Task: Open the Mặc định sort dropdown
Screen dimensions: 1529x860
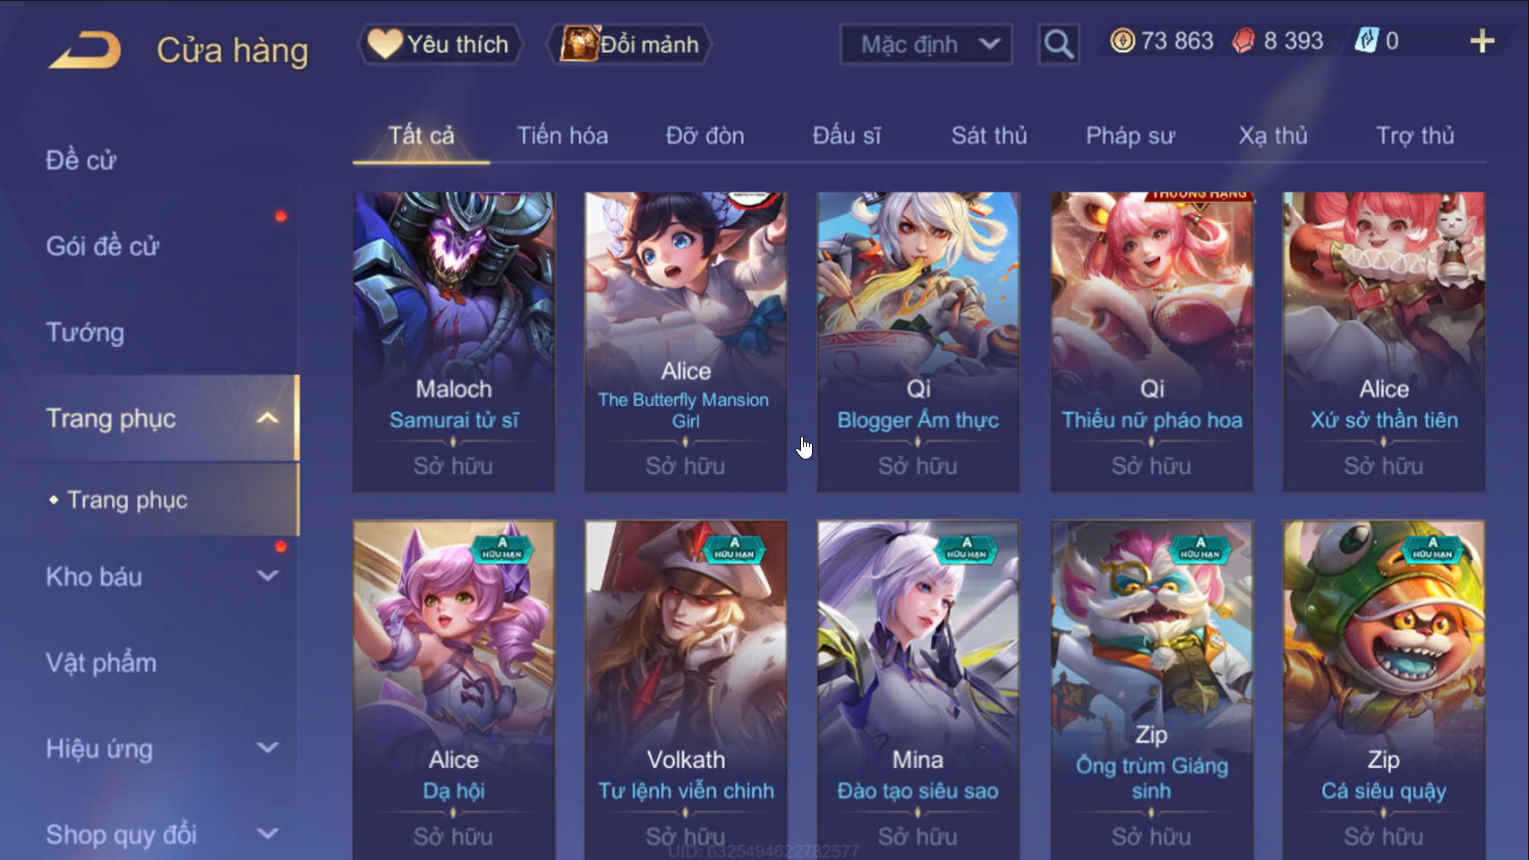Action: [926, 44]
